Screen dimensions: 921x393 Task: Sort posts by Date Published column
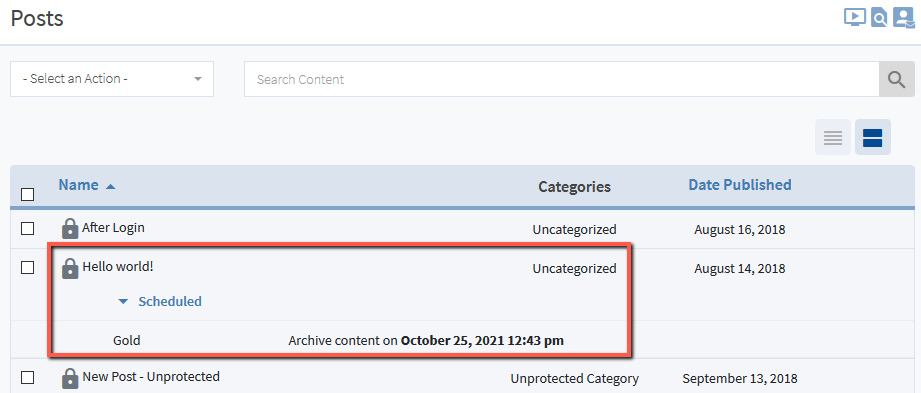tap(740, 185)
